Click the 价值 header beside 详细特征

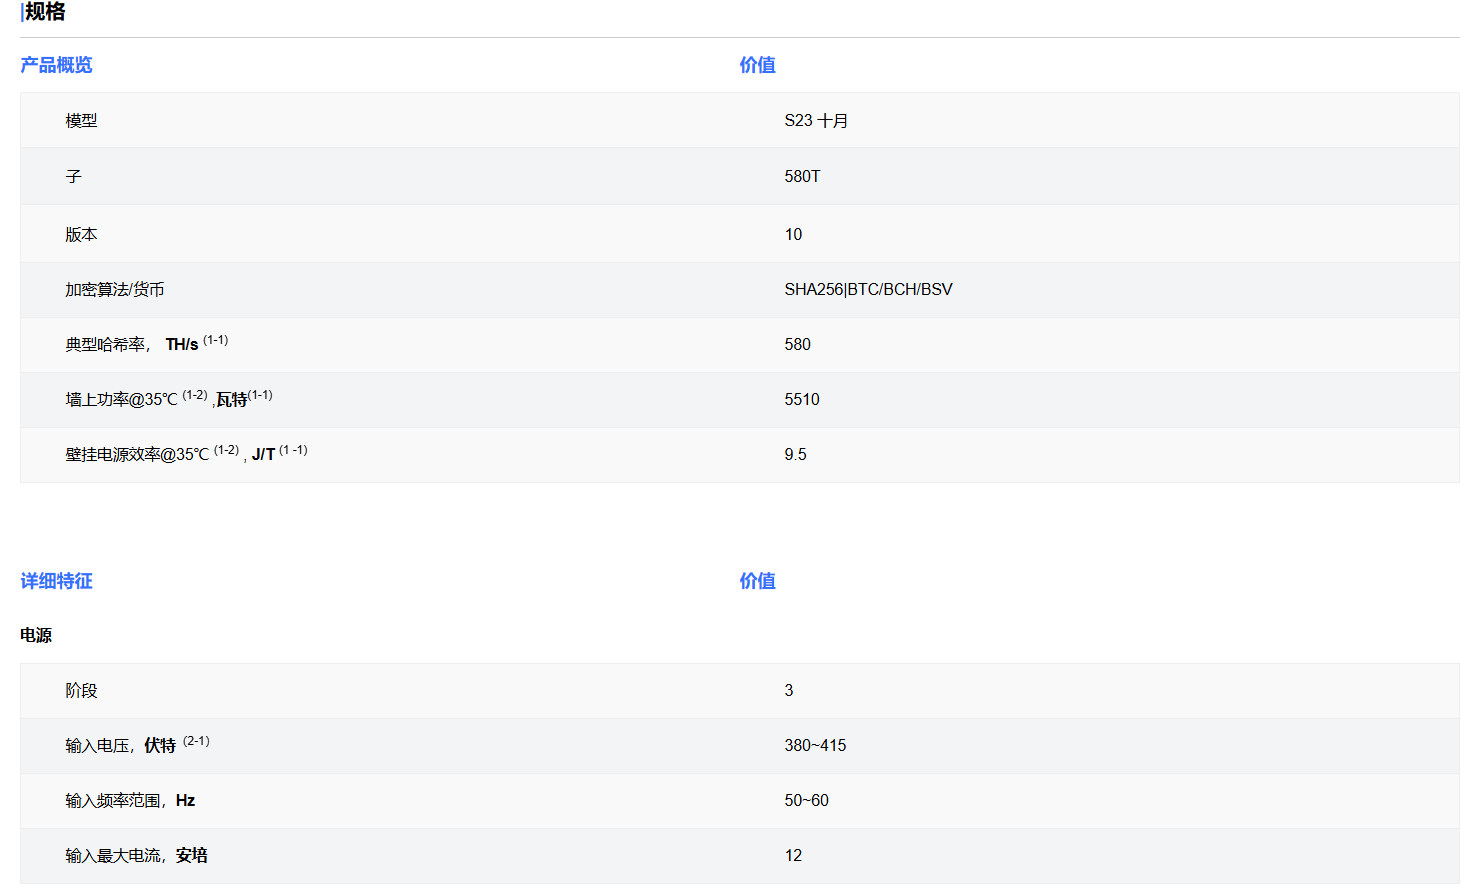[x=757, y=581]
